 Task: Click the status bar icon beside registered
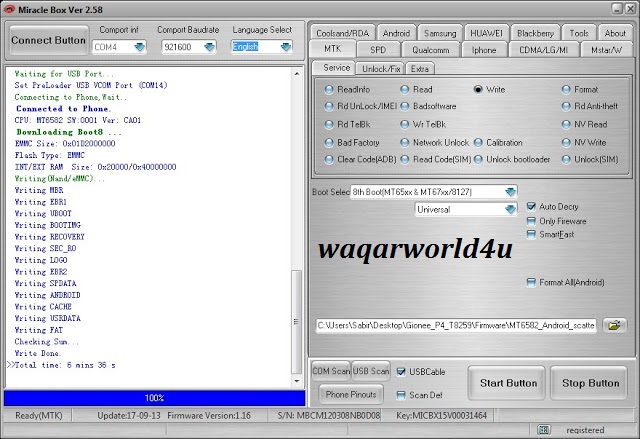point(543,430)
